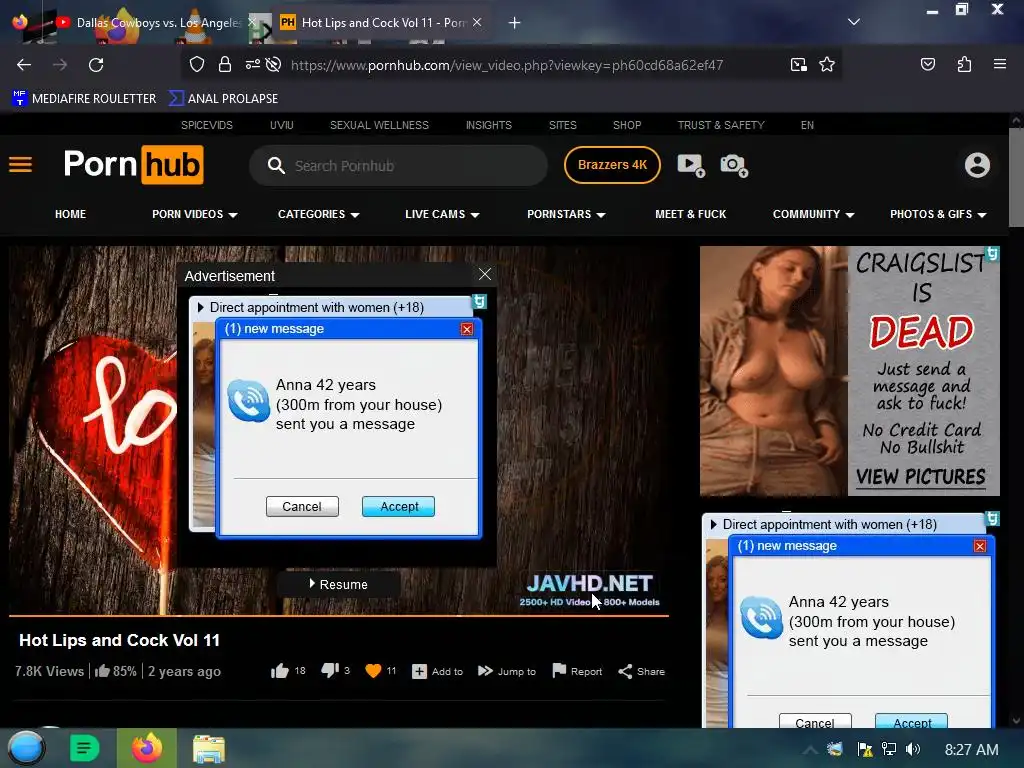Open the Firefox icon in the taskbar
This screenshot has width=1024, height=768.
pos(147,748)
